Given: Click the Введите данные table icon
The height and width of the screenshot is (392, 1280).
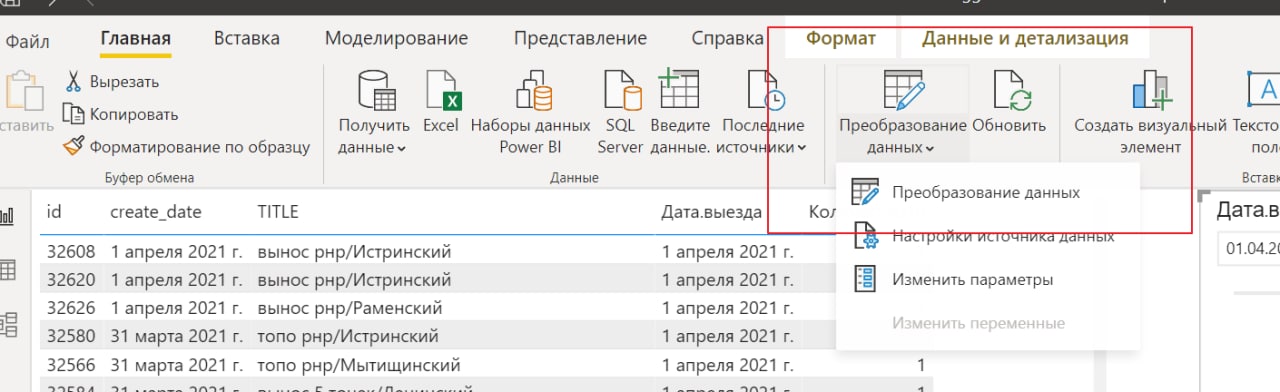Looking at the screenshot, I should pyautogui.click(x=679, y=89).
